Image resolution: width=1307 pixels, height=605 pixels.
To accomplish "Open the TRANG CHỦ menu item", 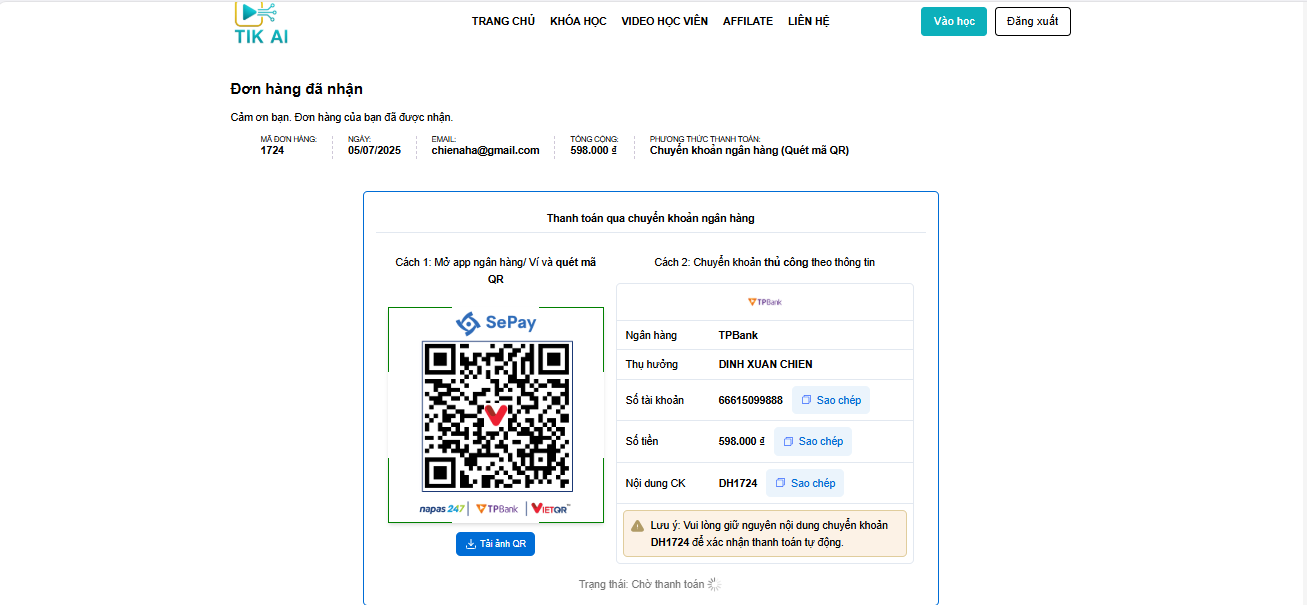I will (503, 21).
